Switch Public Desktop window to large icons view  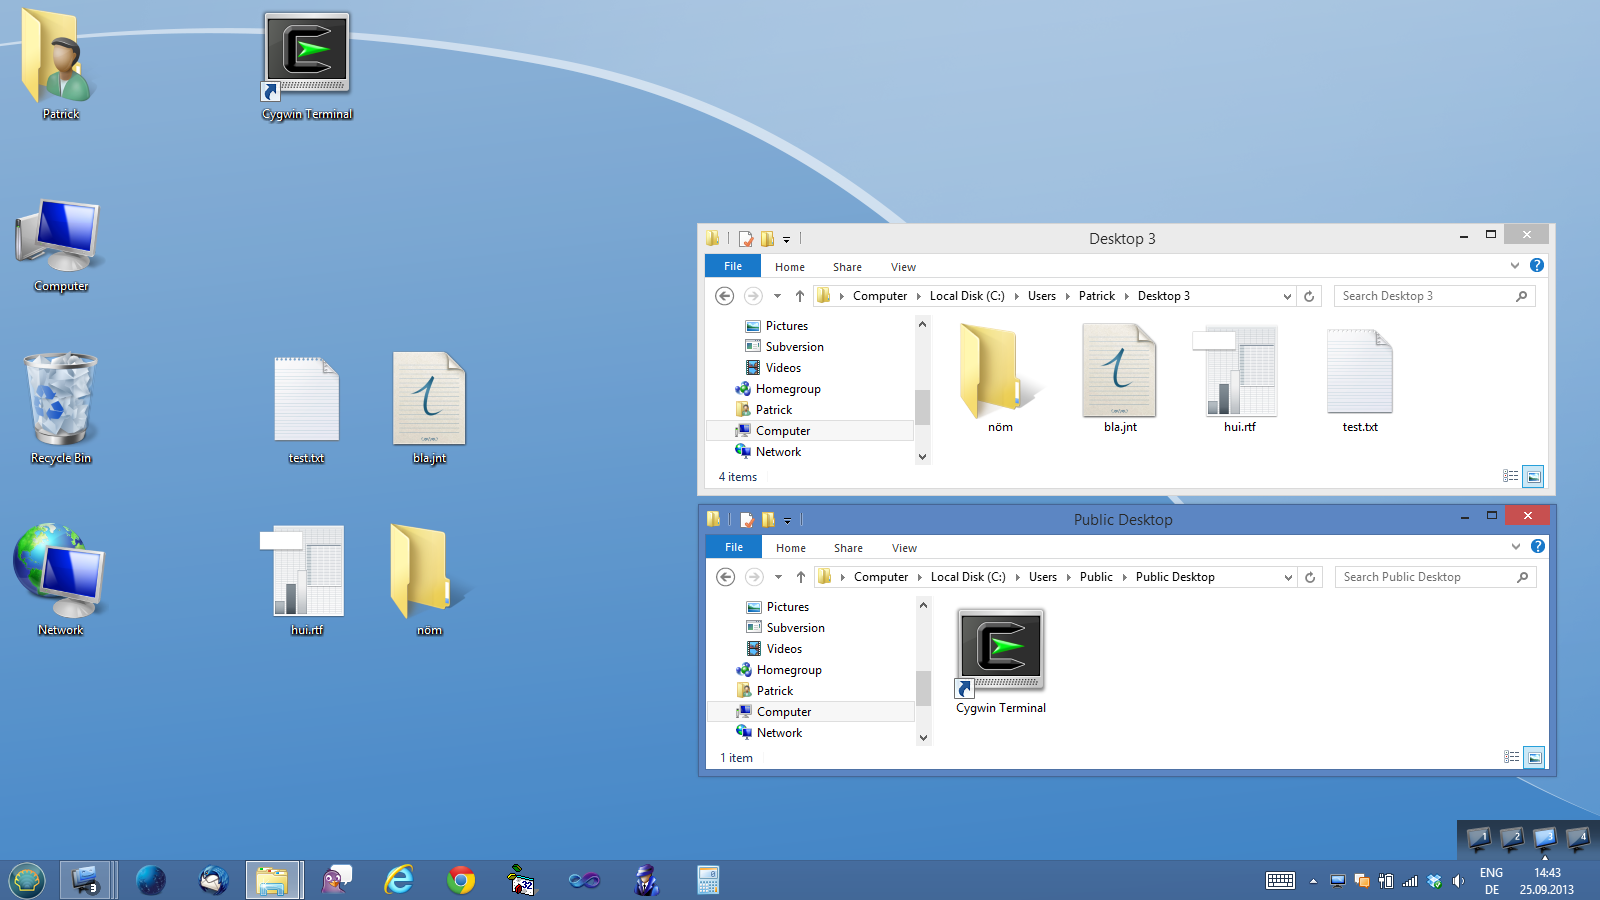pos(1534,757)
